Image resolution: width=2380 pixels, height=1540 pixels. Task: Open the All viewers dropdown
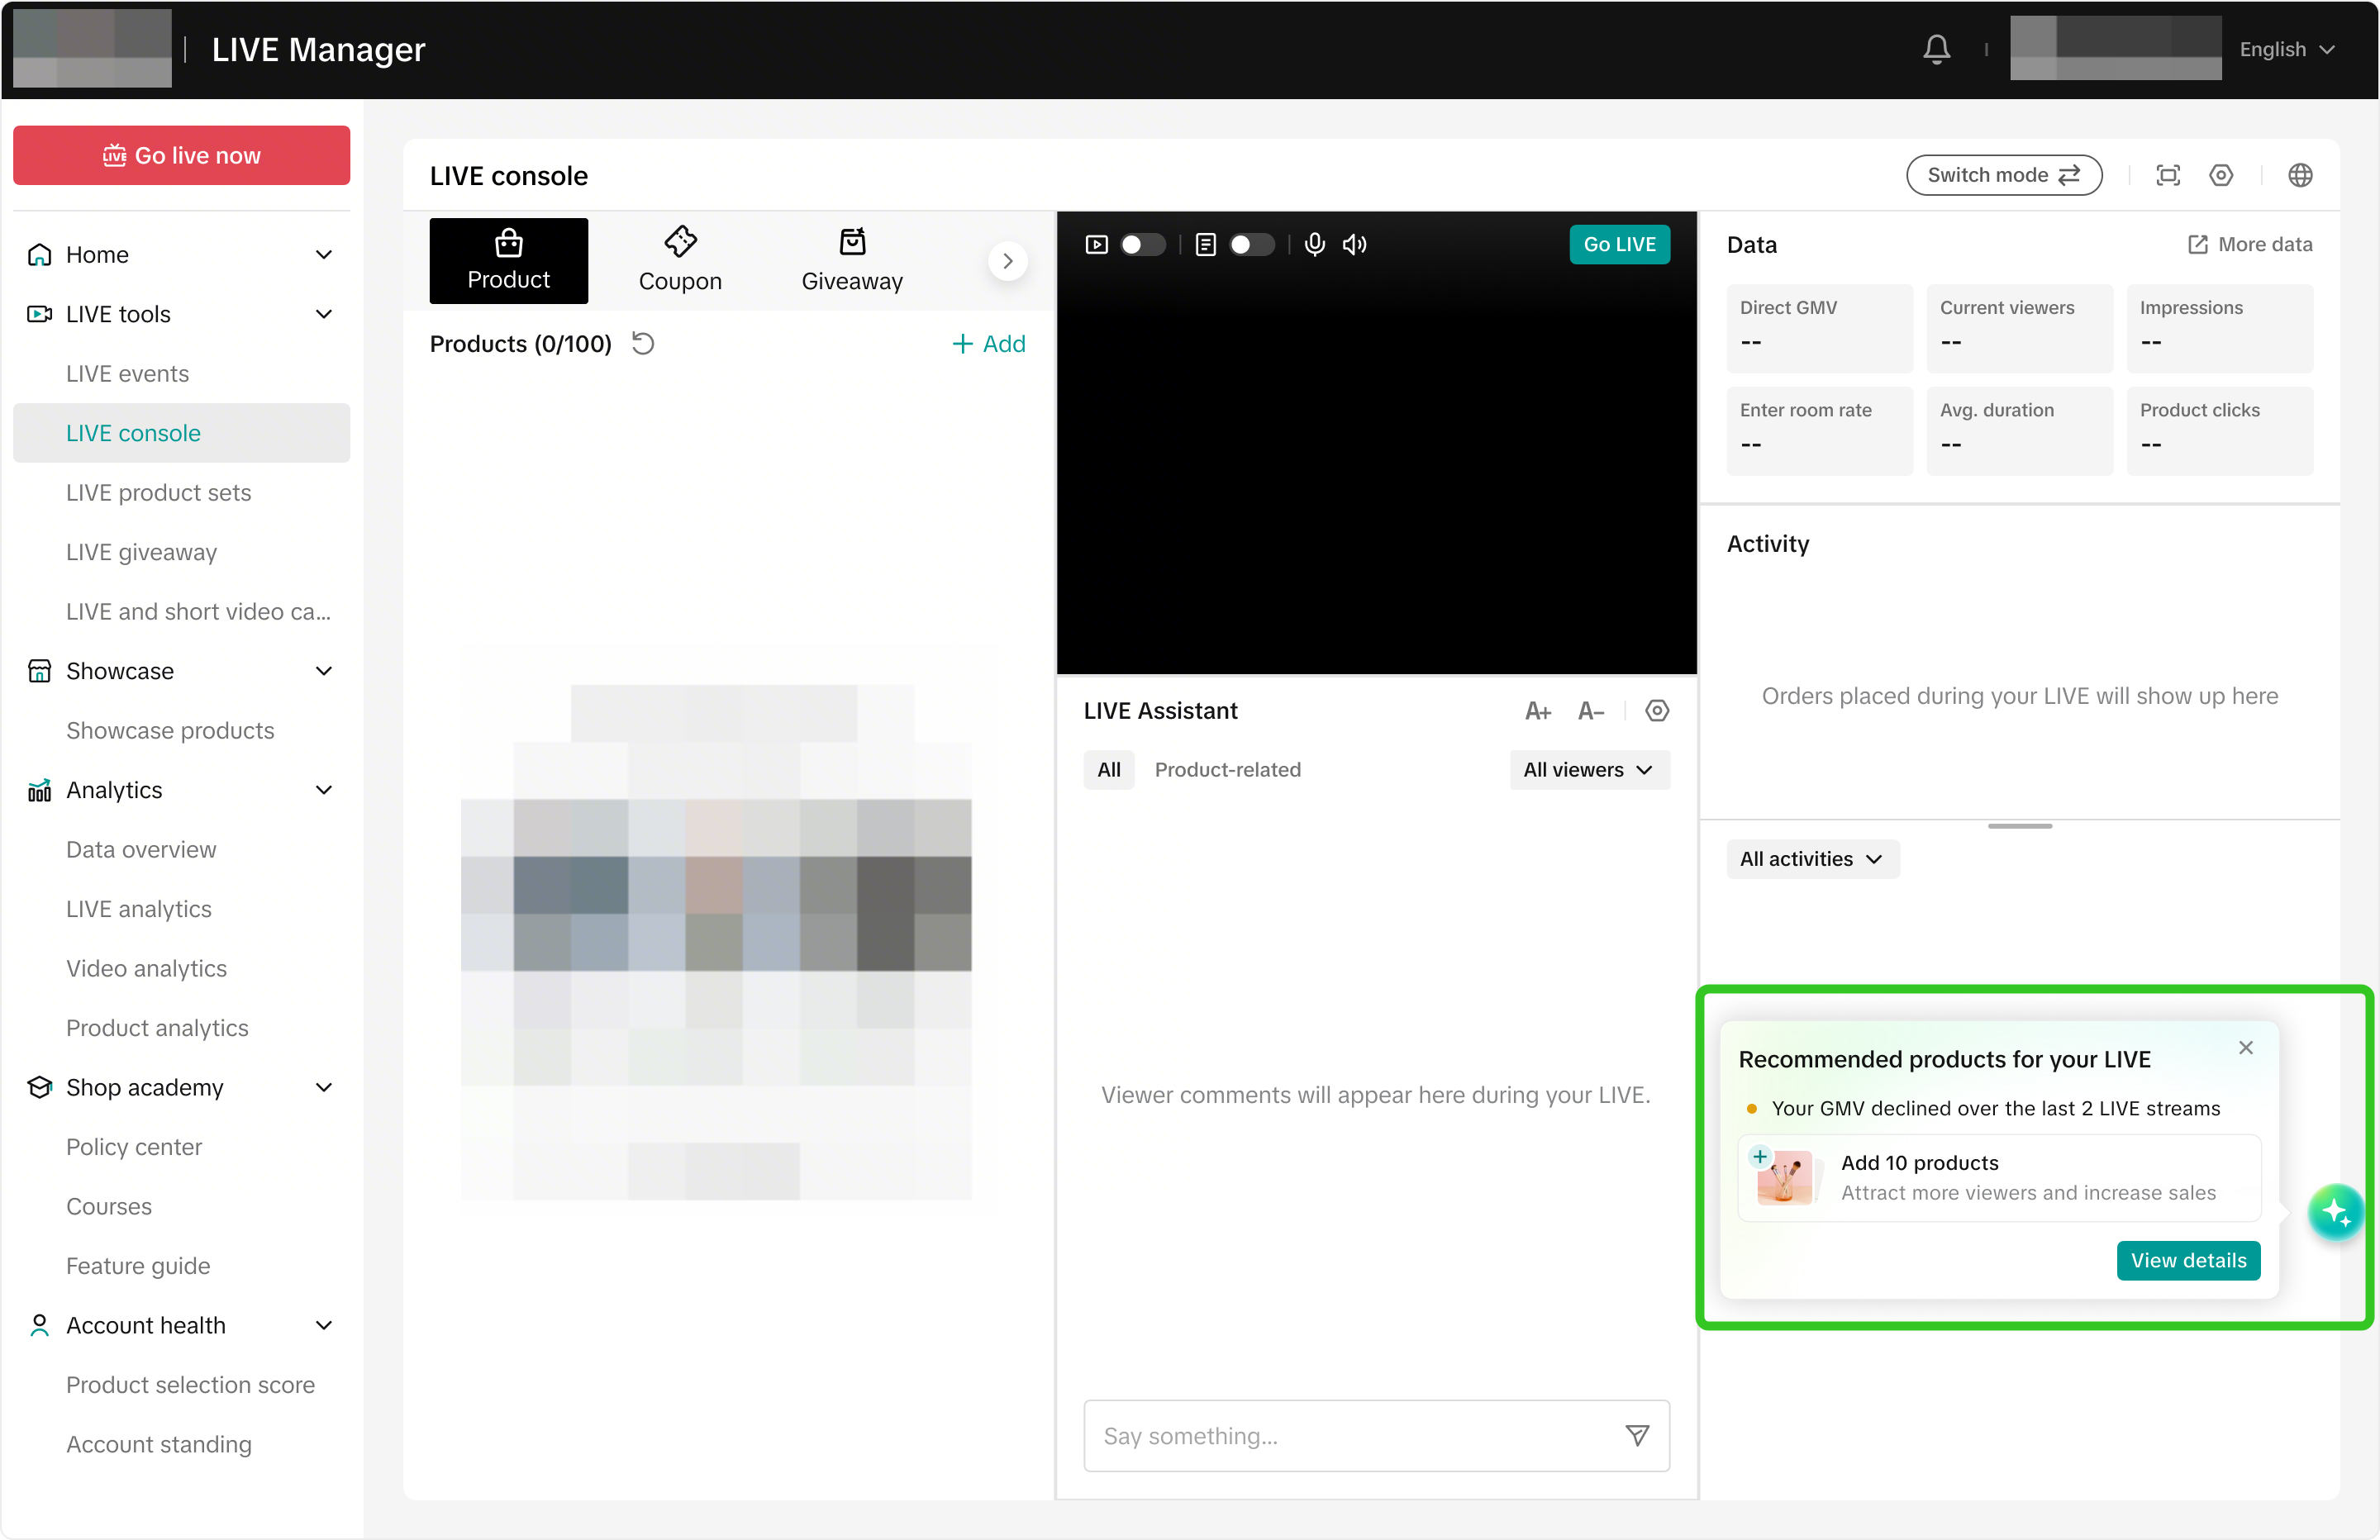[1589, 770]
